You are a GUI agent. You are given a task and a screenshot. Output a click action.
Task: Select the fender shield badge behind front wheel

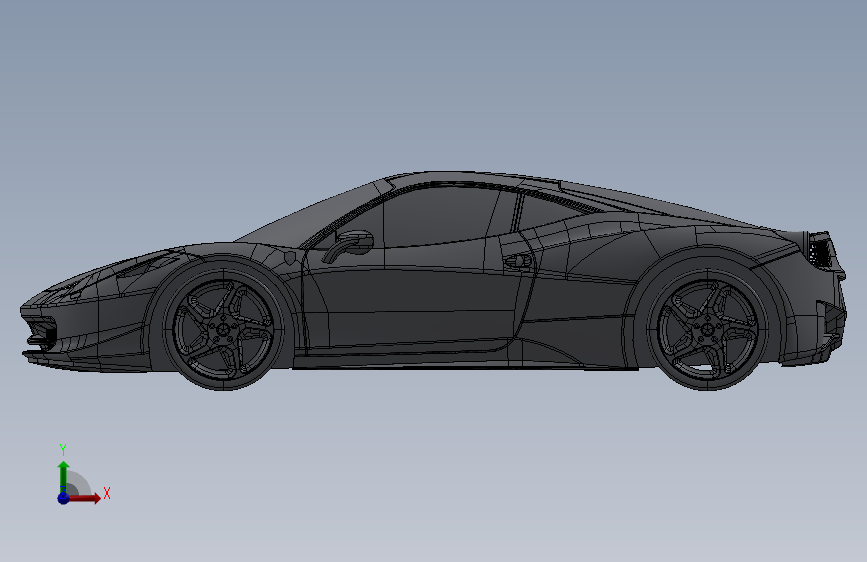click(x=290, y=258)
